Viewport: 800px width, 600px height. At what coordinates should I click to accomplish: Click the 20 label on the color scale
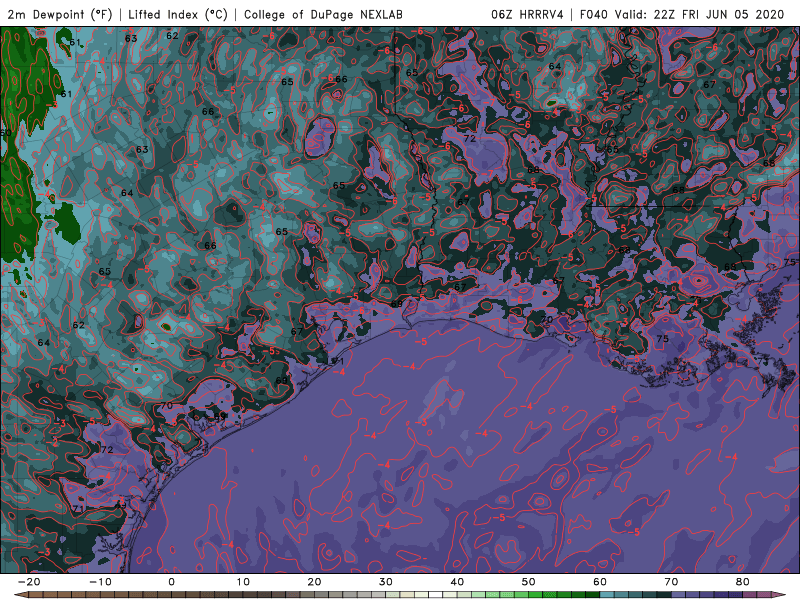(314, 582)
